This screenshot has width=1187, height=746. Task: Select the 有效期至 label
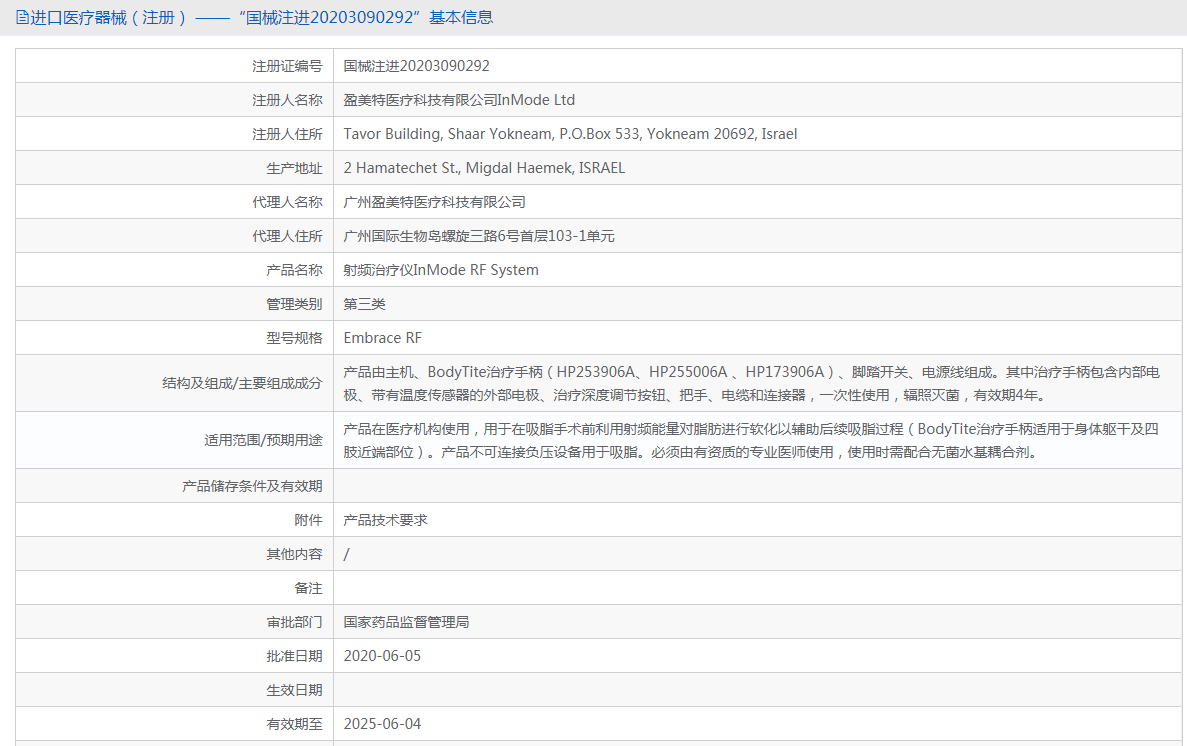(x=294, y=725)
